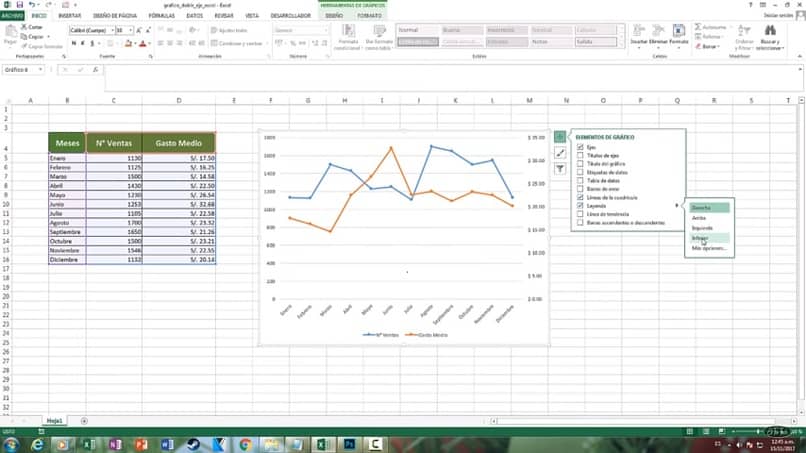Open the chart styles paintbrush button
This screenshot has height=453, width=806.
pyautogui.click(x=560, y=153)
